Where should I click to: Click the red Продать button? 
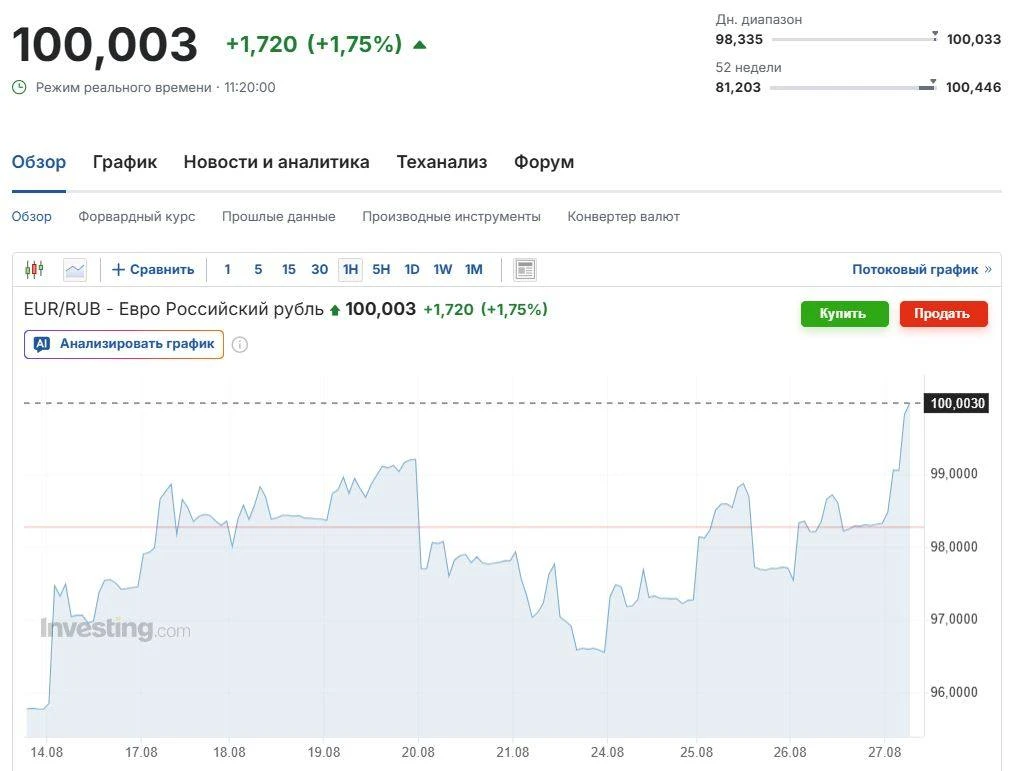[944, 314]
